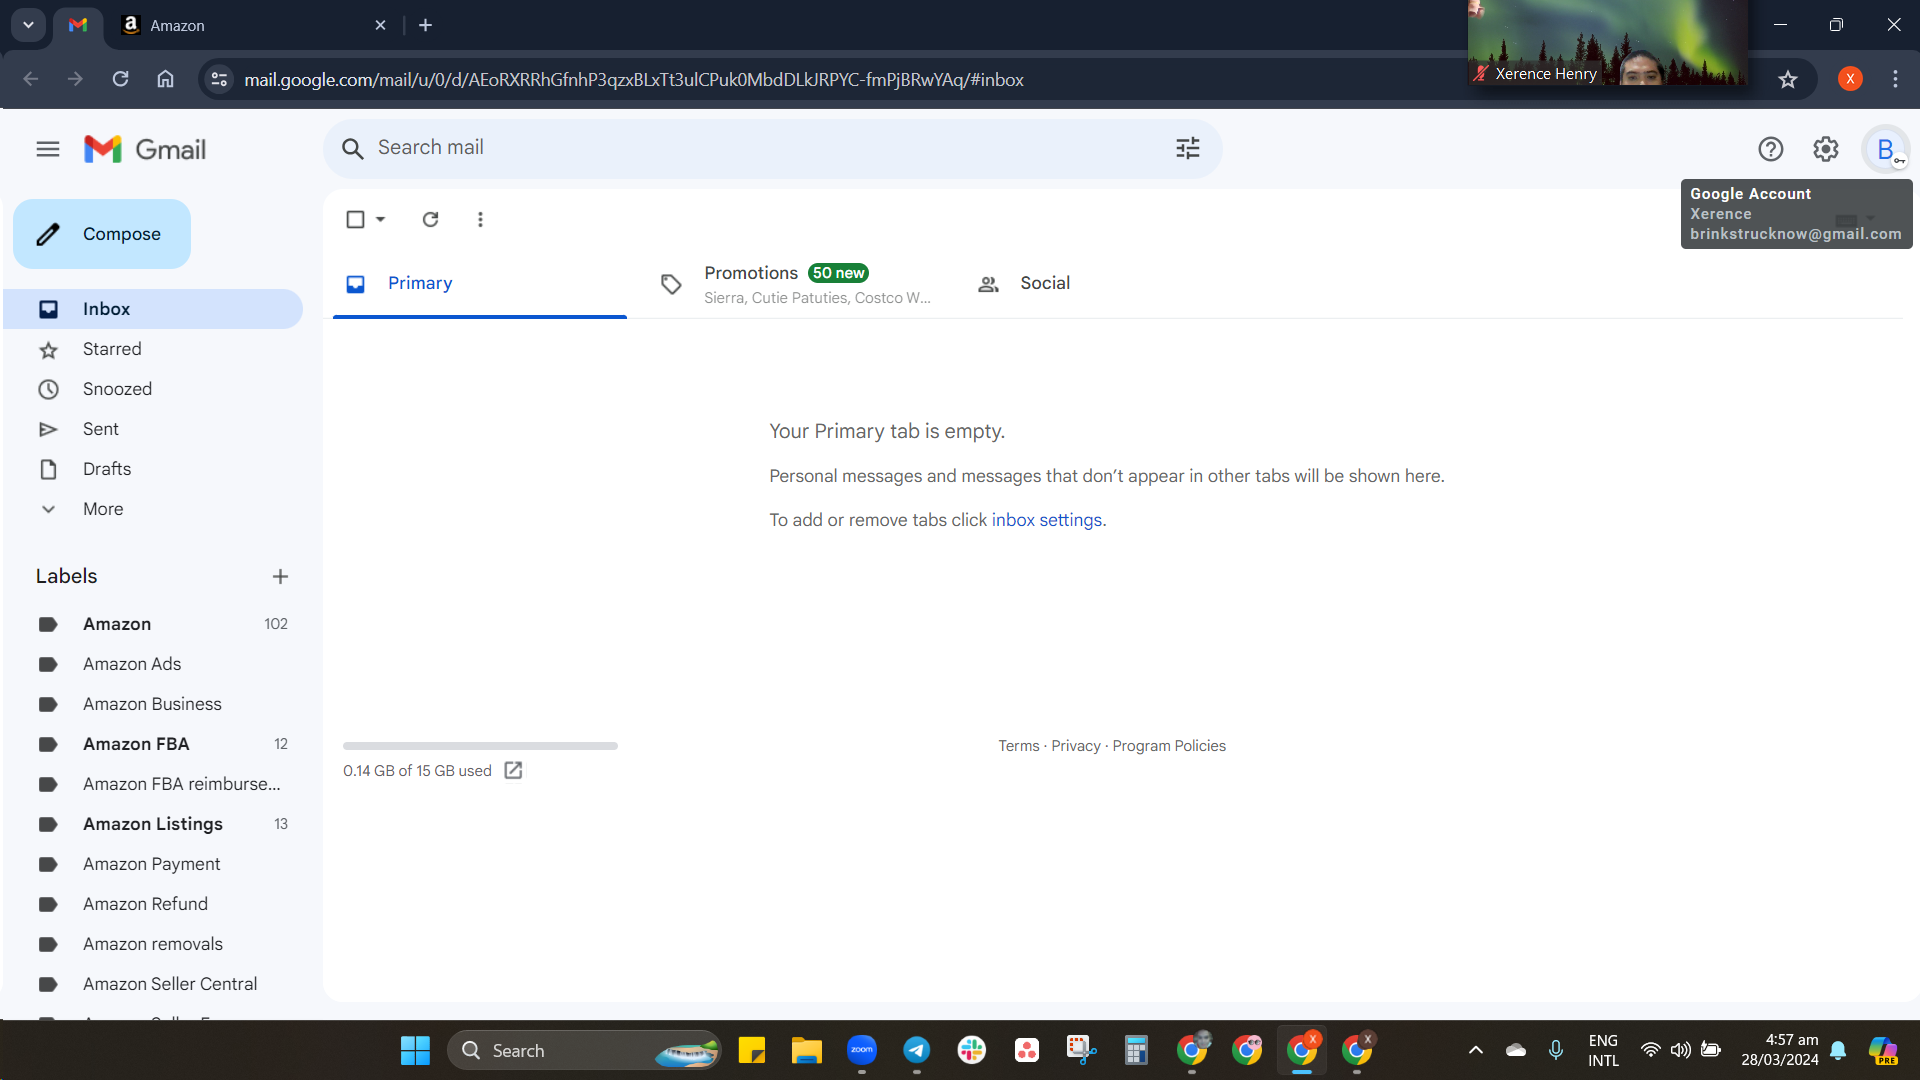Open the More options three-dot menu in mail toolbar
Viewport: 1920px width, 1080px height.
click(x=480, y=219)
